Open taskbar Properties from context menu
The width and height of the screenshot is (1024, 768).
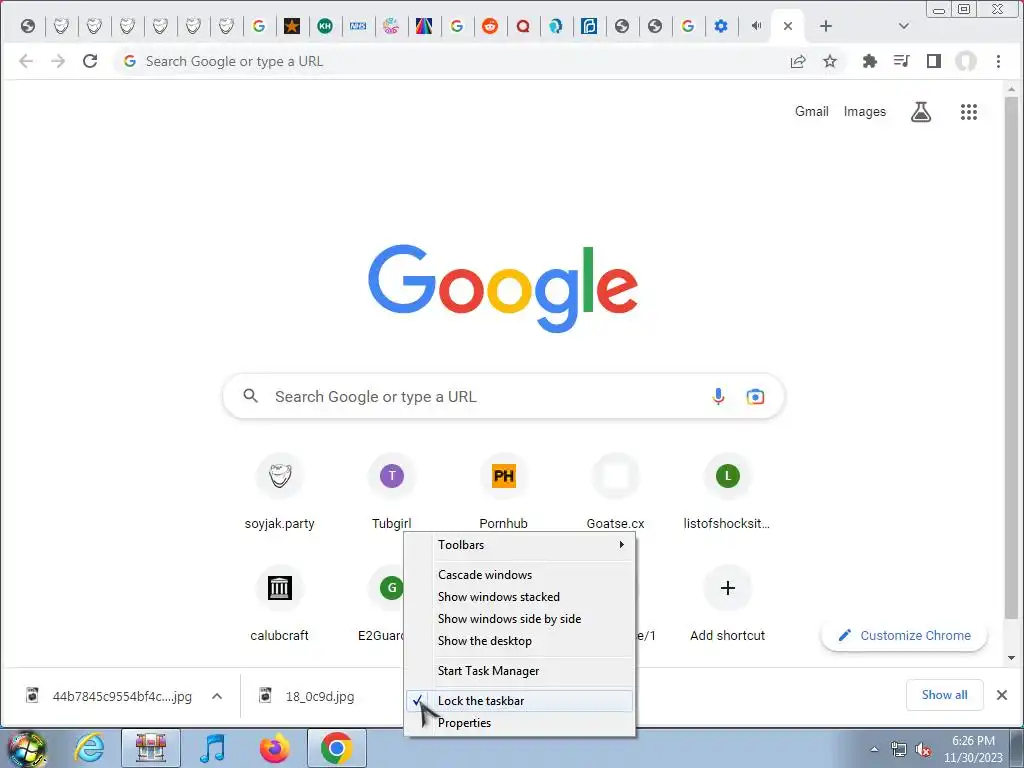[520, 723]
